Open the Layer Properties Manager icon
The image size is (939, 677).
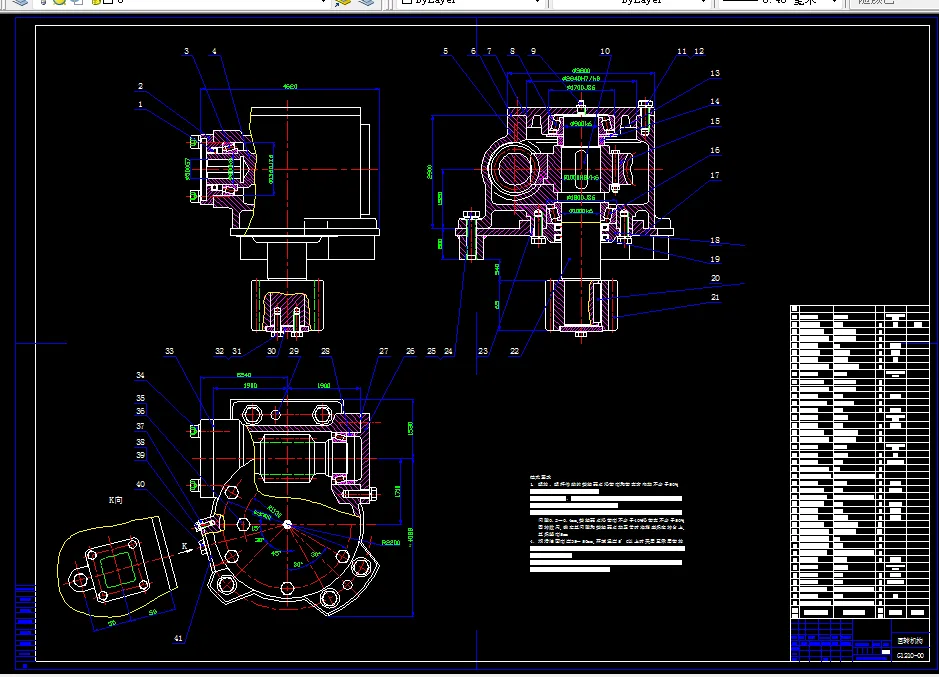pos(20,2)
